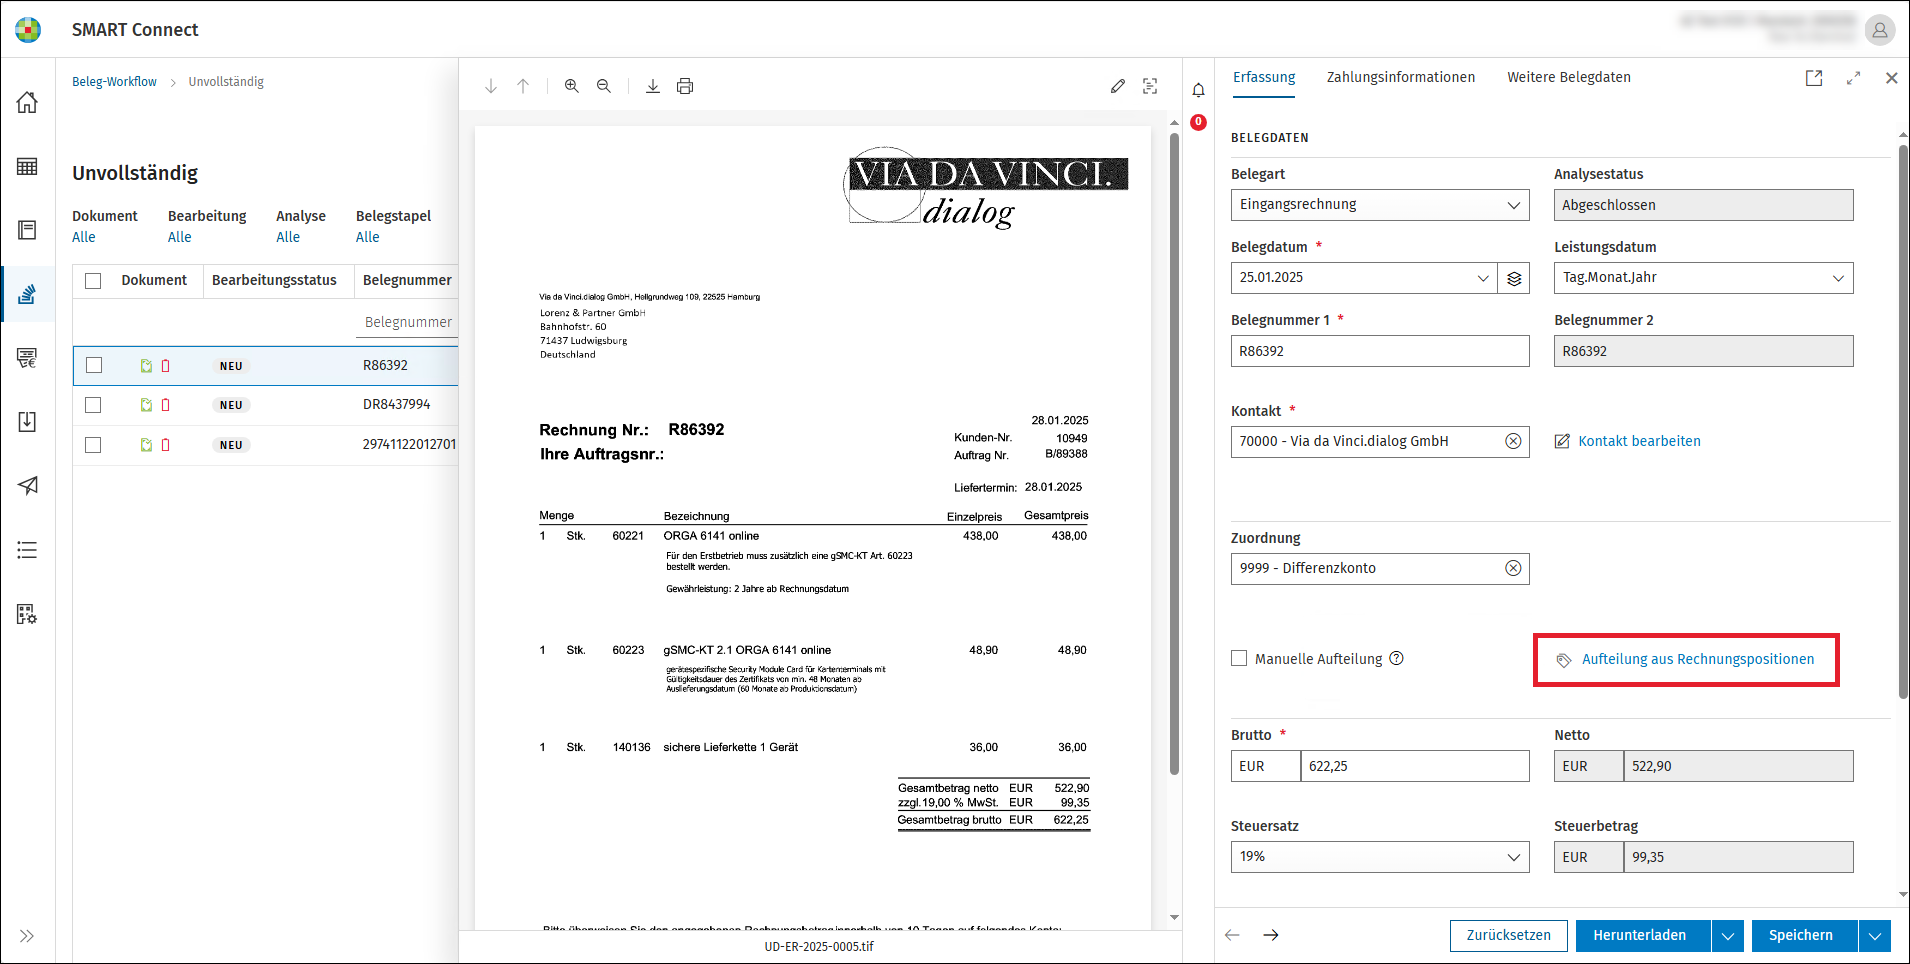
Task: Toggle the select-all documents checkbox
Action: [x=93, y=281]
